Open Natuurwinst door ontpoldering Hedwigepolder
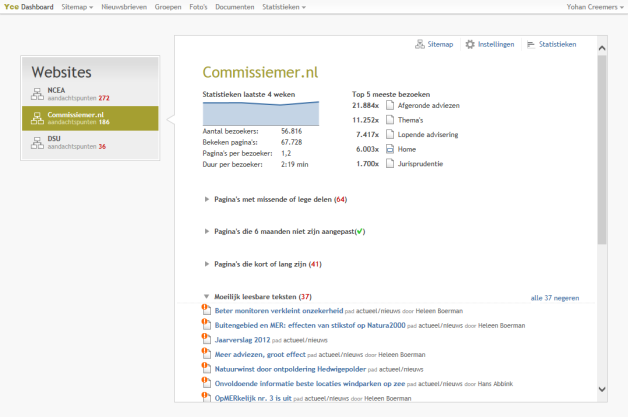This screenshot has height=417, width=628. tap(290, 369)
